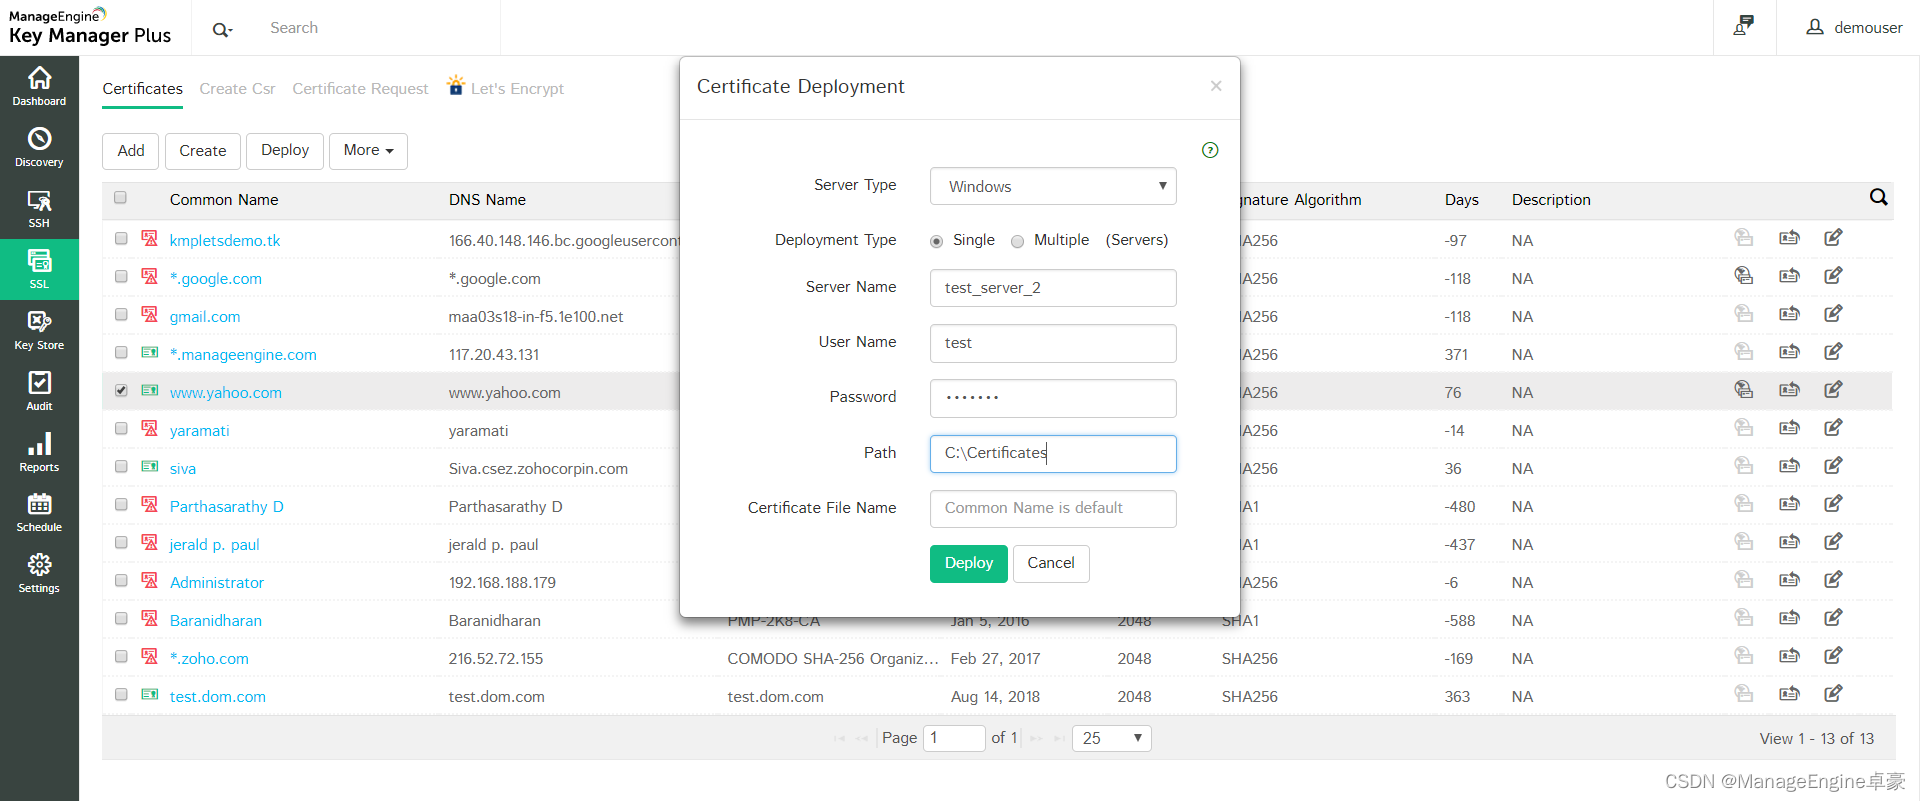Viewport: 1920px width, 801px height.
Task: Check the *.google.com row checkbox
Action: click(121, 277)
